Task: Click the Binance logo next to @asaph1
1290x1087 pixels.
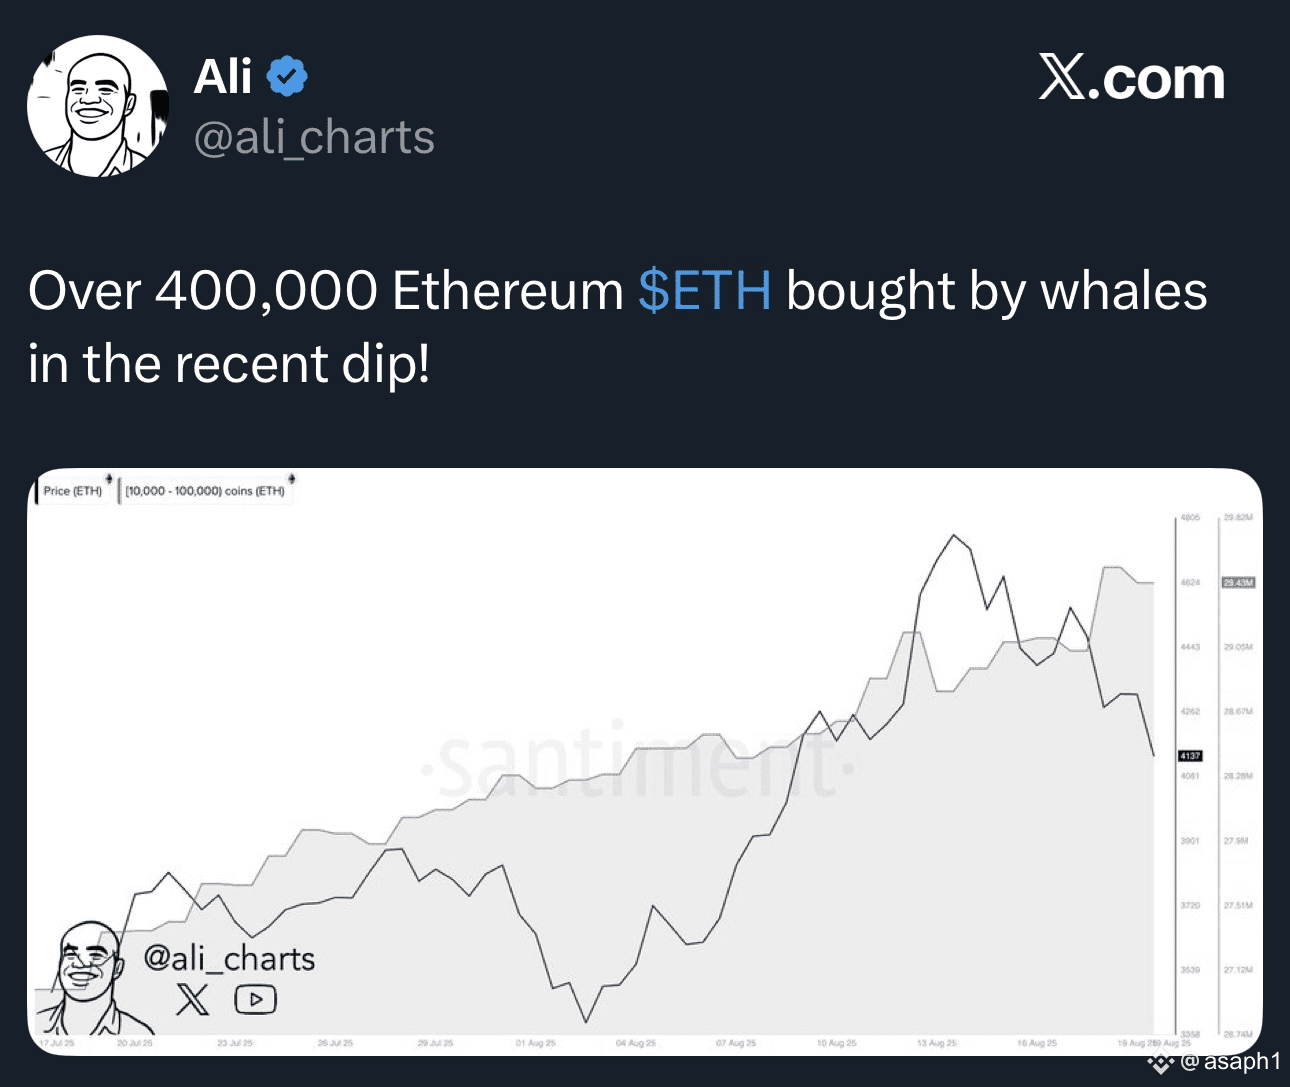Action: click(x=1161, y=1062)
